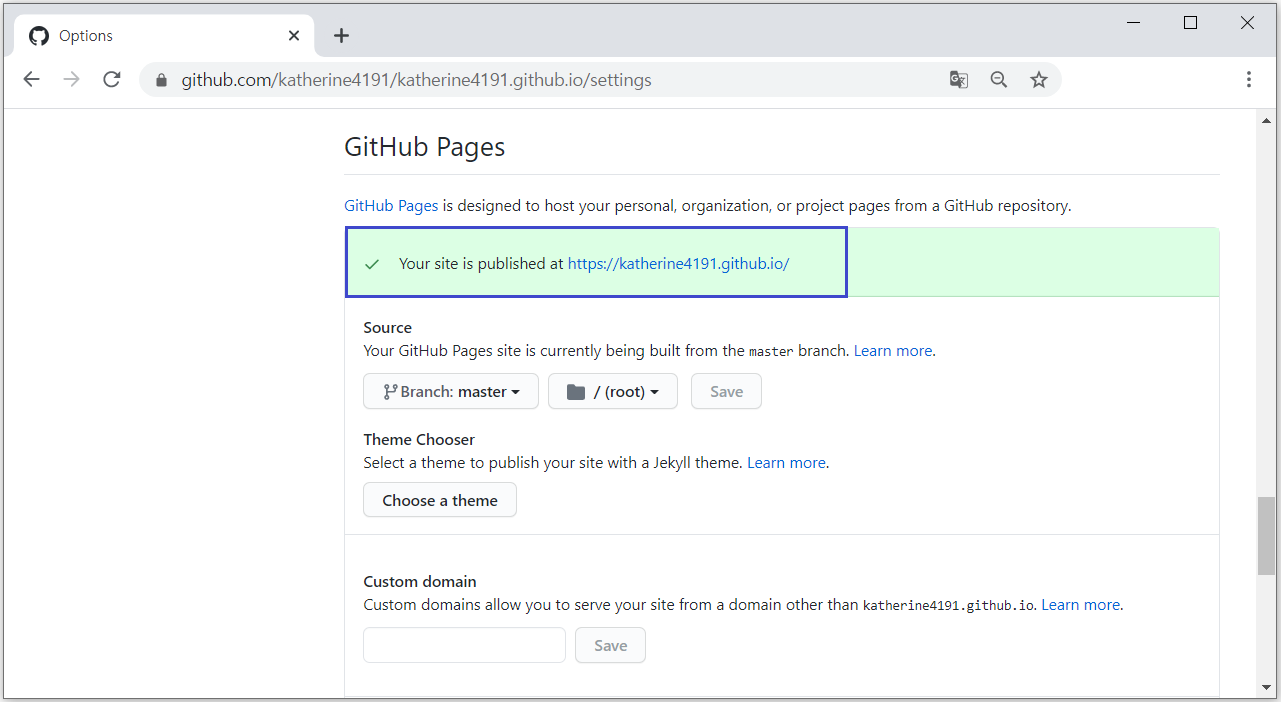Click Save button in Source section
This screenshot has height=702, width=1281.
pyautogui.click(x=726, y=392)
